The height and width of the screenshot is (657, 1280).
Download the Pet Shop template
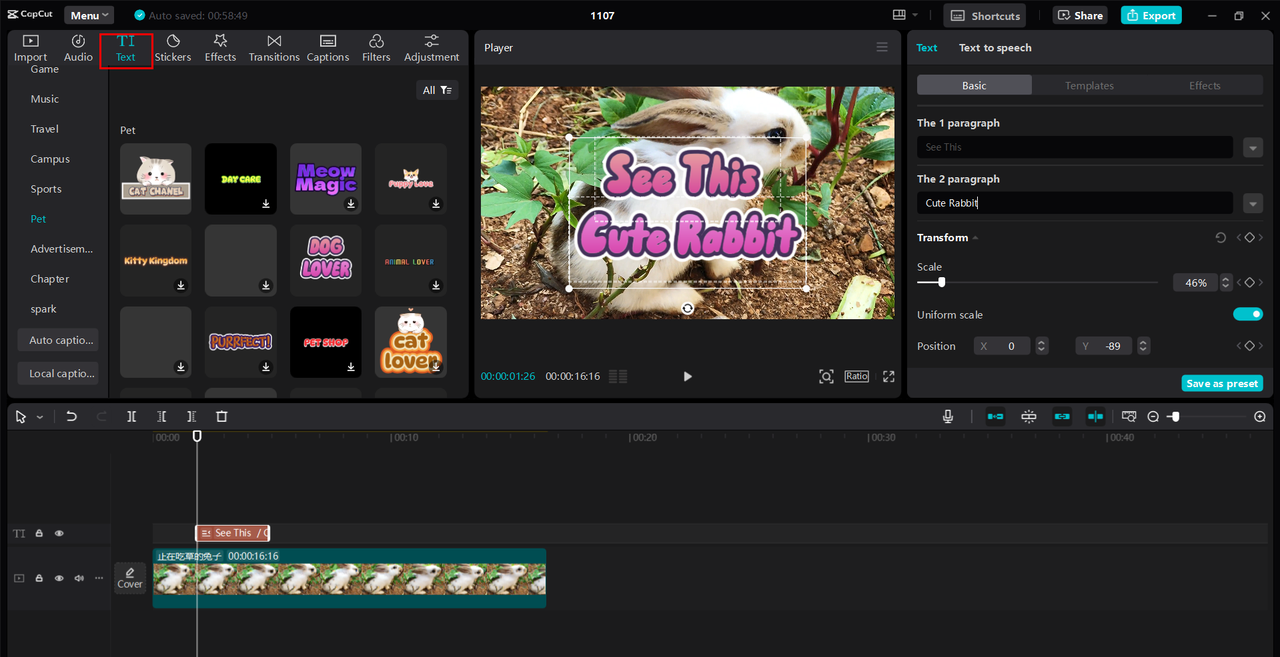[351, 367]
